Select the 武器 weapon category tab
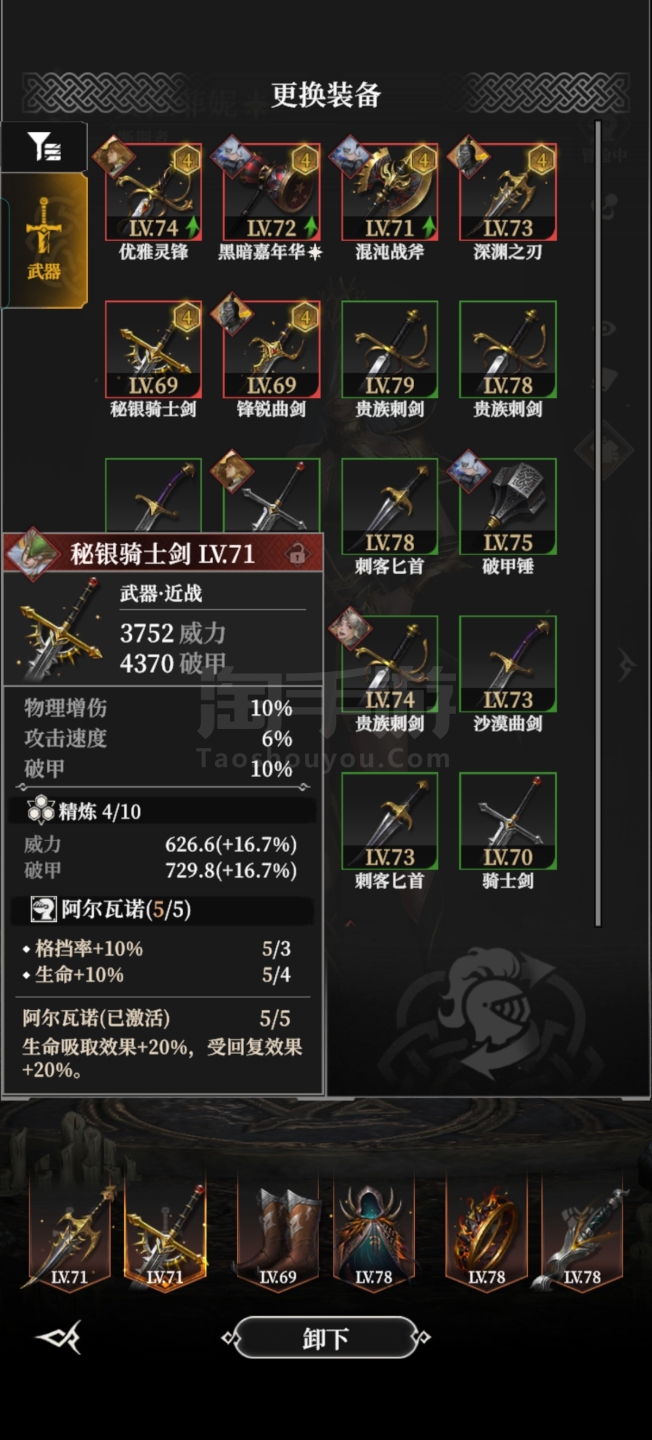This screenshot has width=652, height=1440. point(44,240)
